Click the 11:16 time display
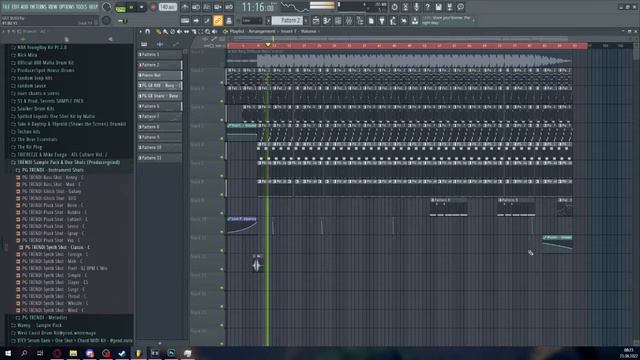Screen dimensions: 640x360 pyautogui.click(x=258, y=7)
